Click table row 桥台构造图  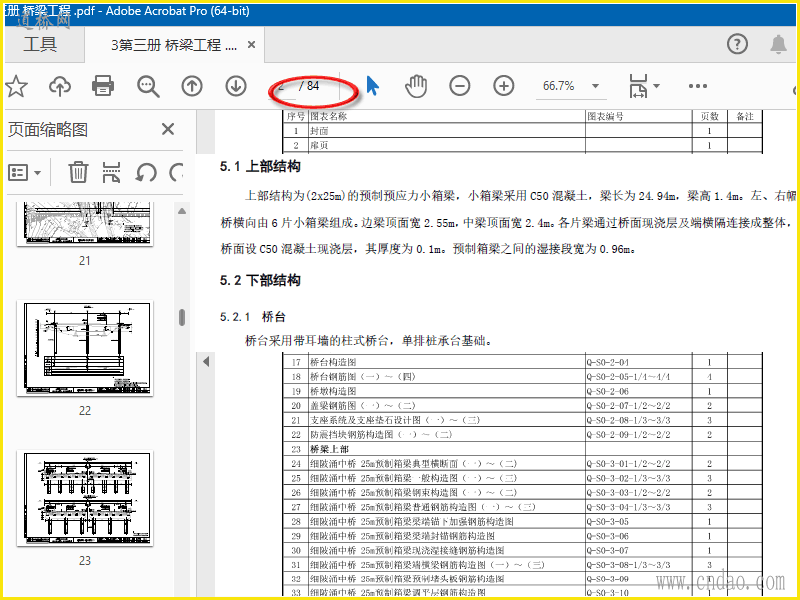(522, 362)
